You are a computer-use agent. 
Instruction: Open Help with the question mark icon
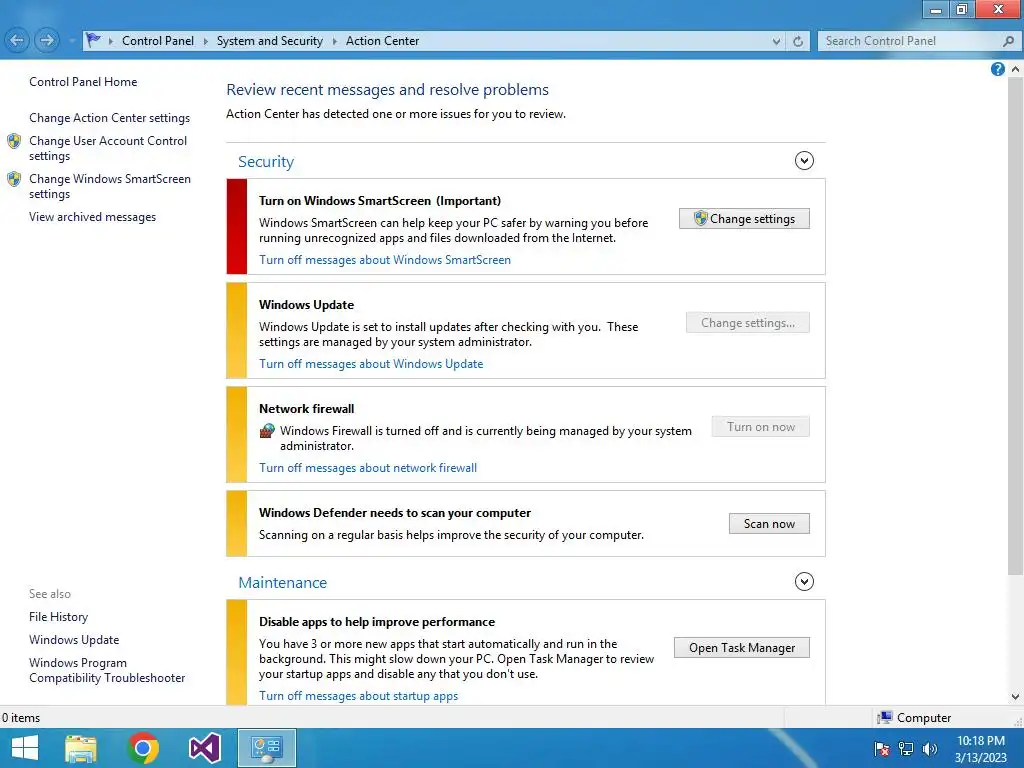point(997,69)
